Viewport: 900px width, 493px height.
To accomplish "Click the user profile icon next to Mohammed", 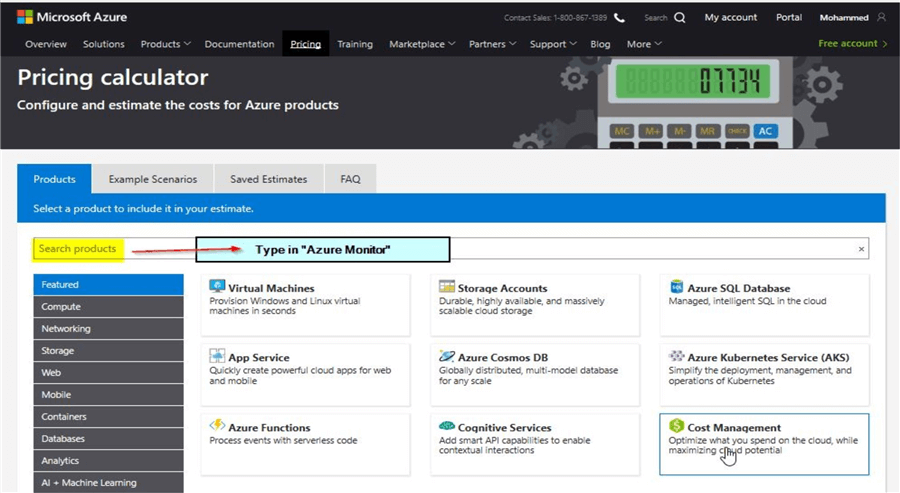I will click(x=881, y=17).
